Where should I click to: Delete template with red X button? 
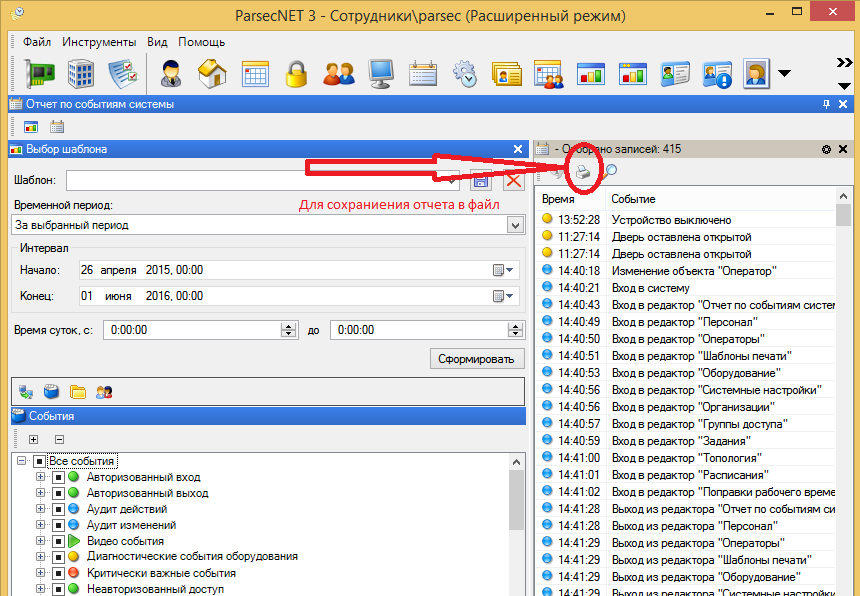coord(513,180)
